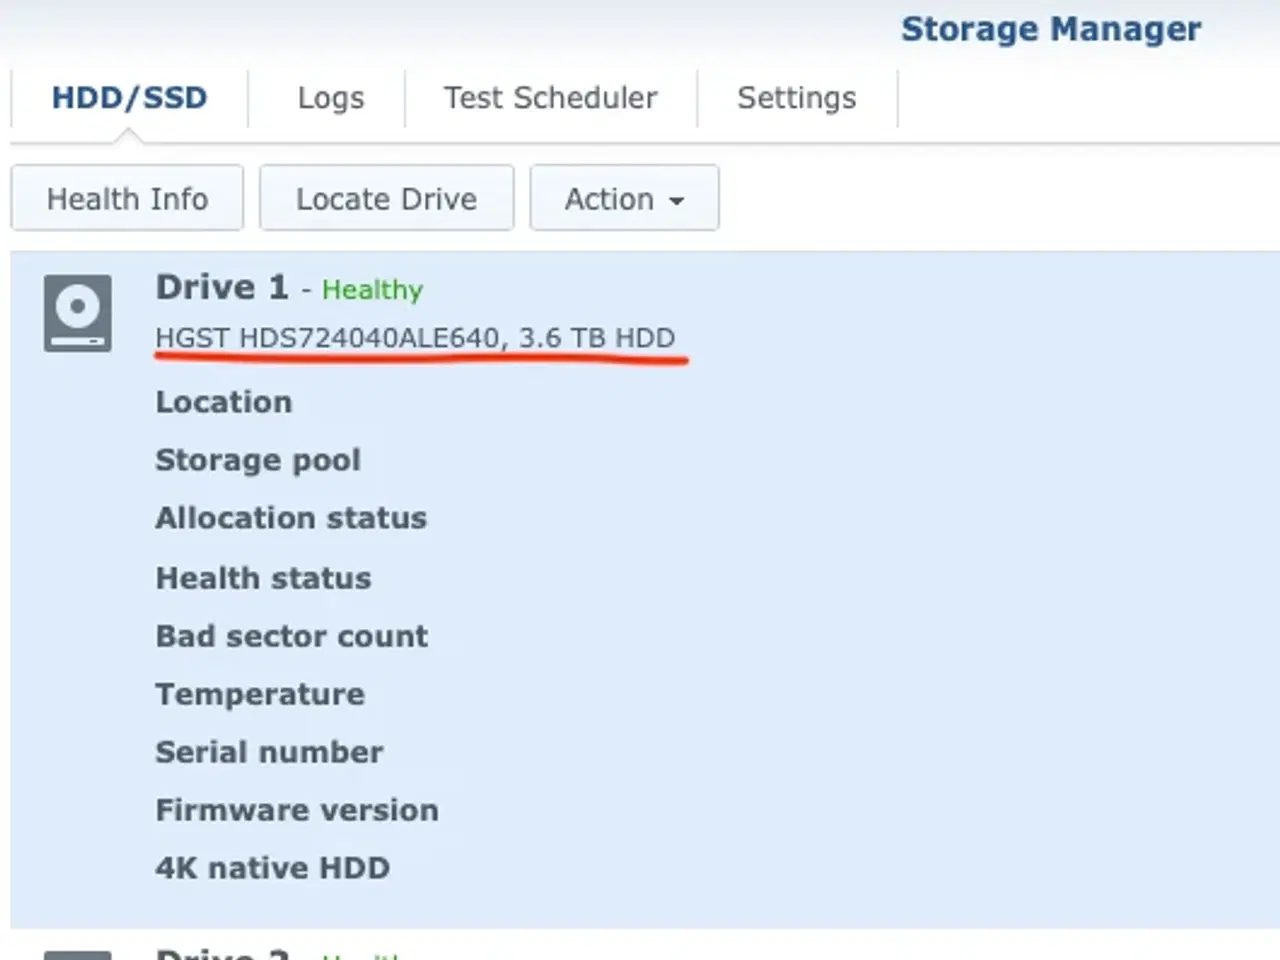1280x960 pixels.
Task: Select the Health Info button
Action: click(x=127, y=198)
